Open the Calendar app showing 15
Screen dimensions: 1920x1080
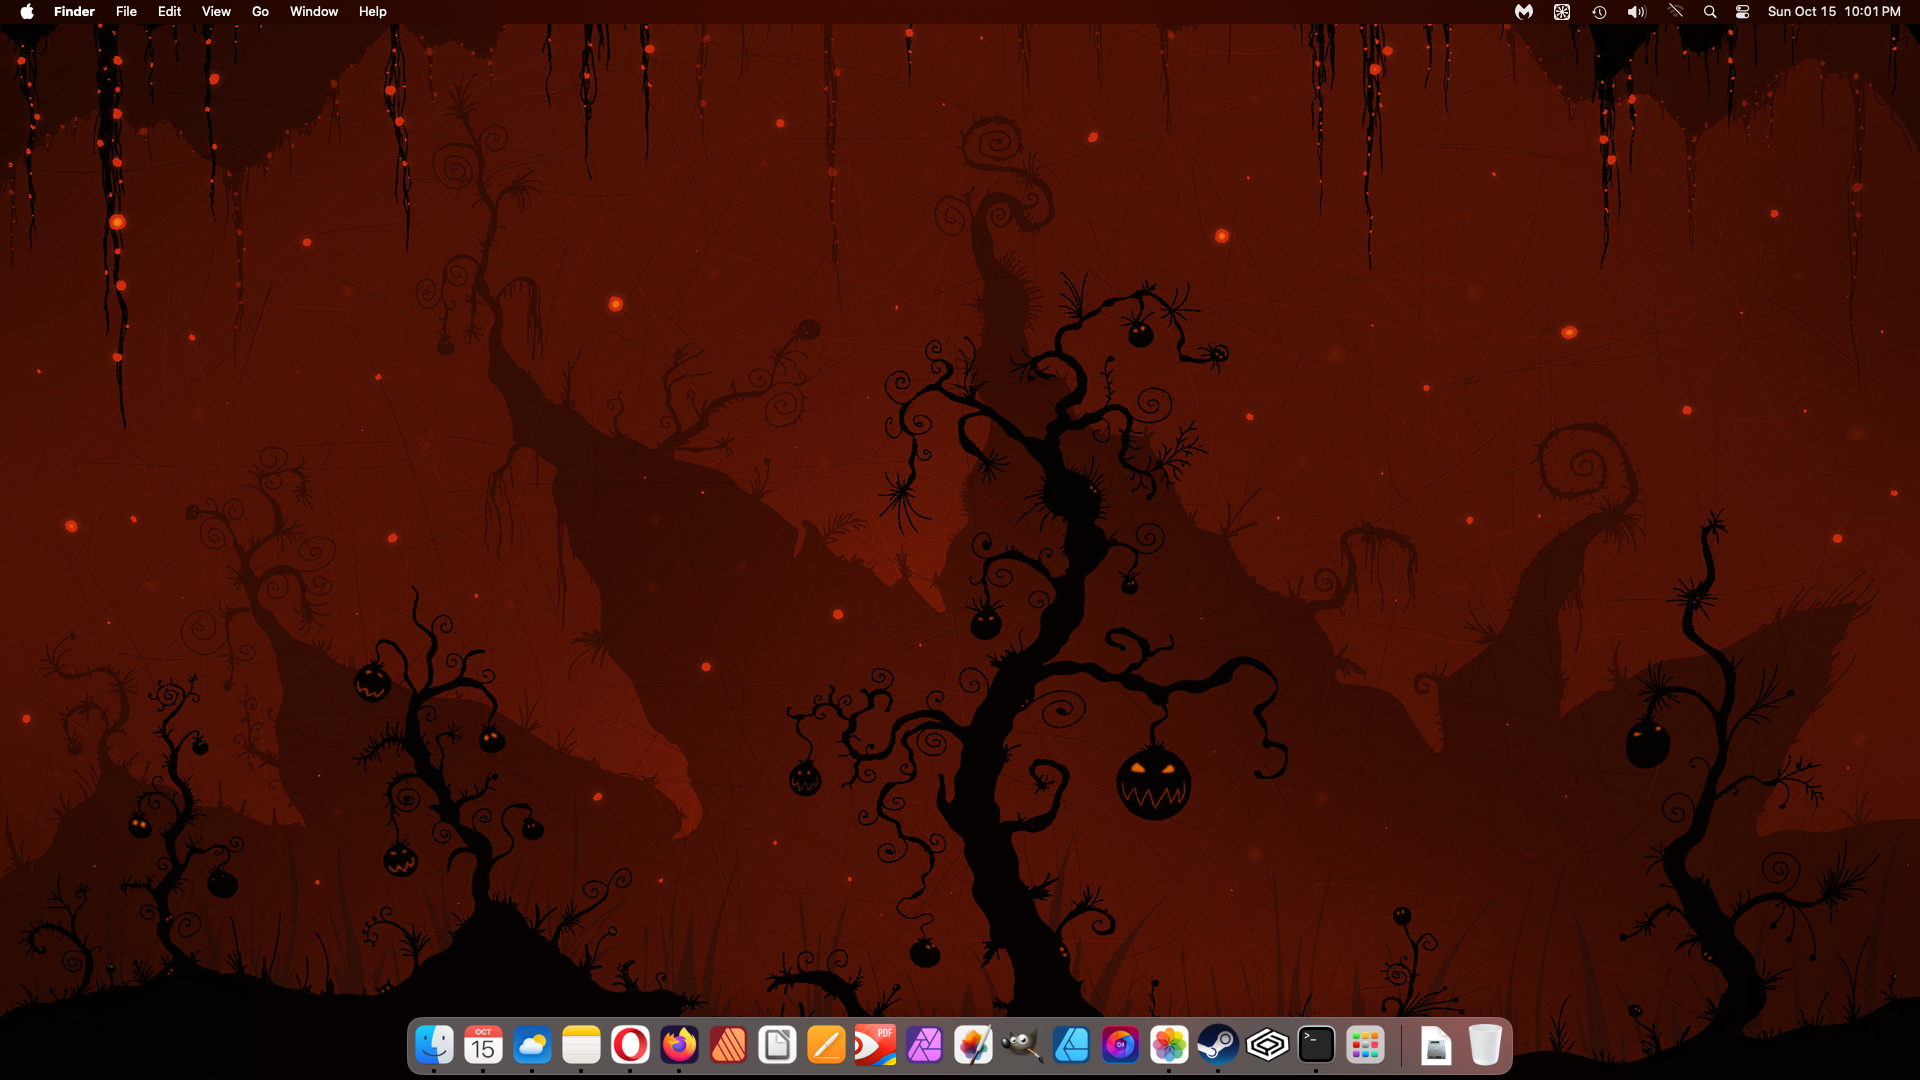[483, 1046]
